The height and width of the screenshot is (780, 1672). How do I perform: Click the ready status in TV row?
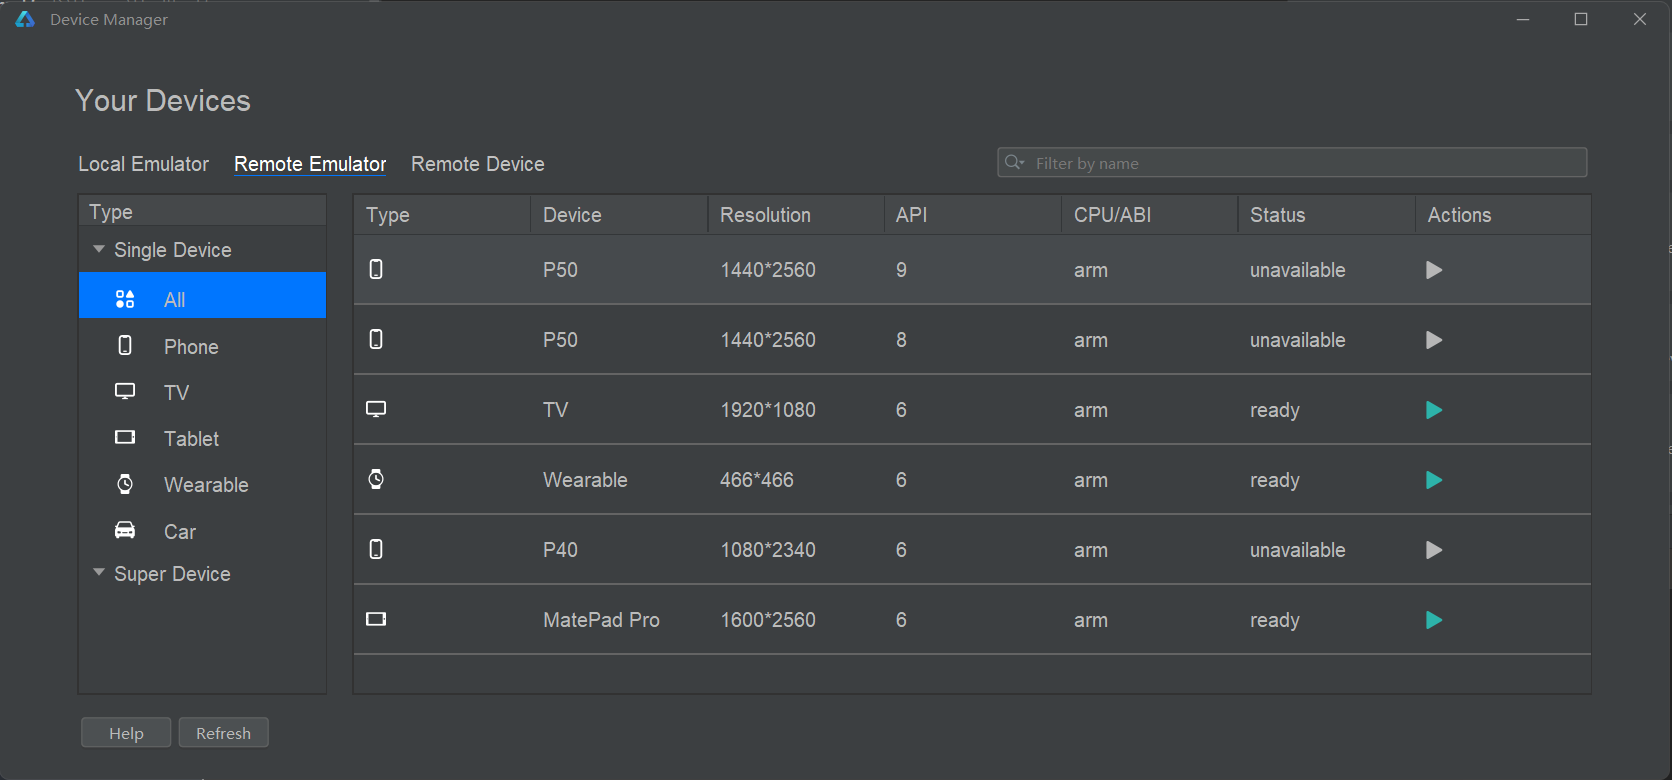(x=1275, y=410)
